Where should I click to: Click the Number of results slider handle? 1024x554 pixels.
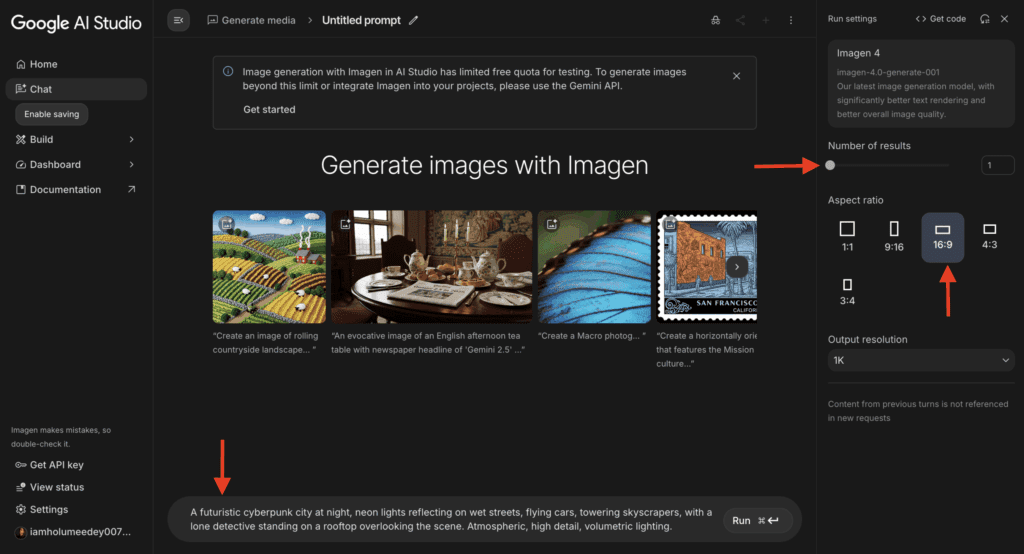(830, 165)
